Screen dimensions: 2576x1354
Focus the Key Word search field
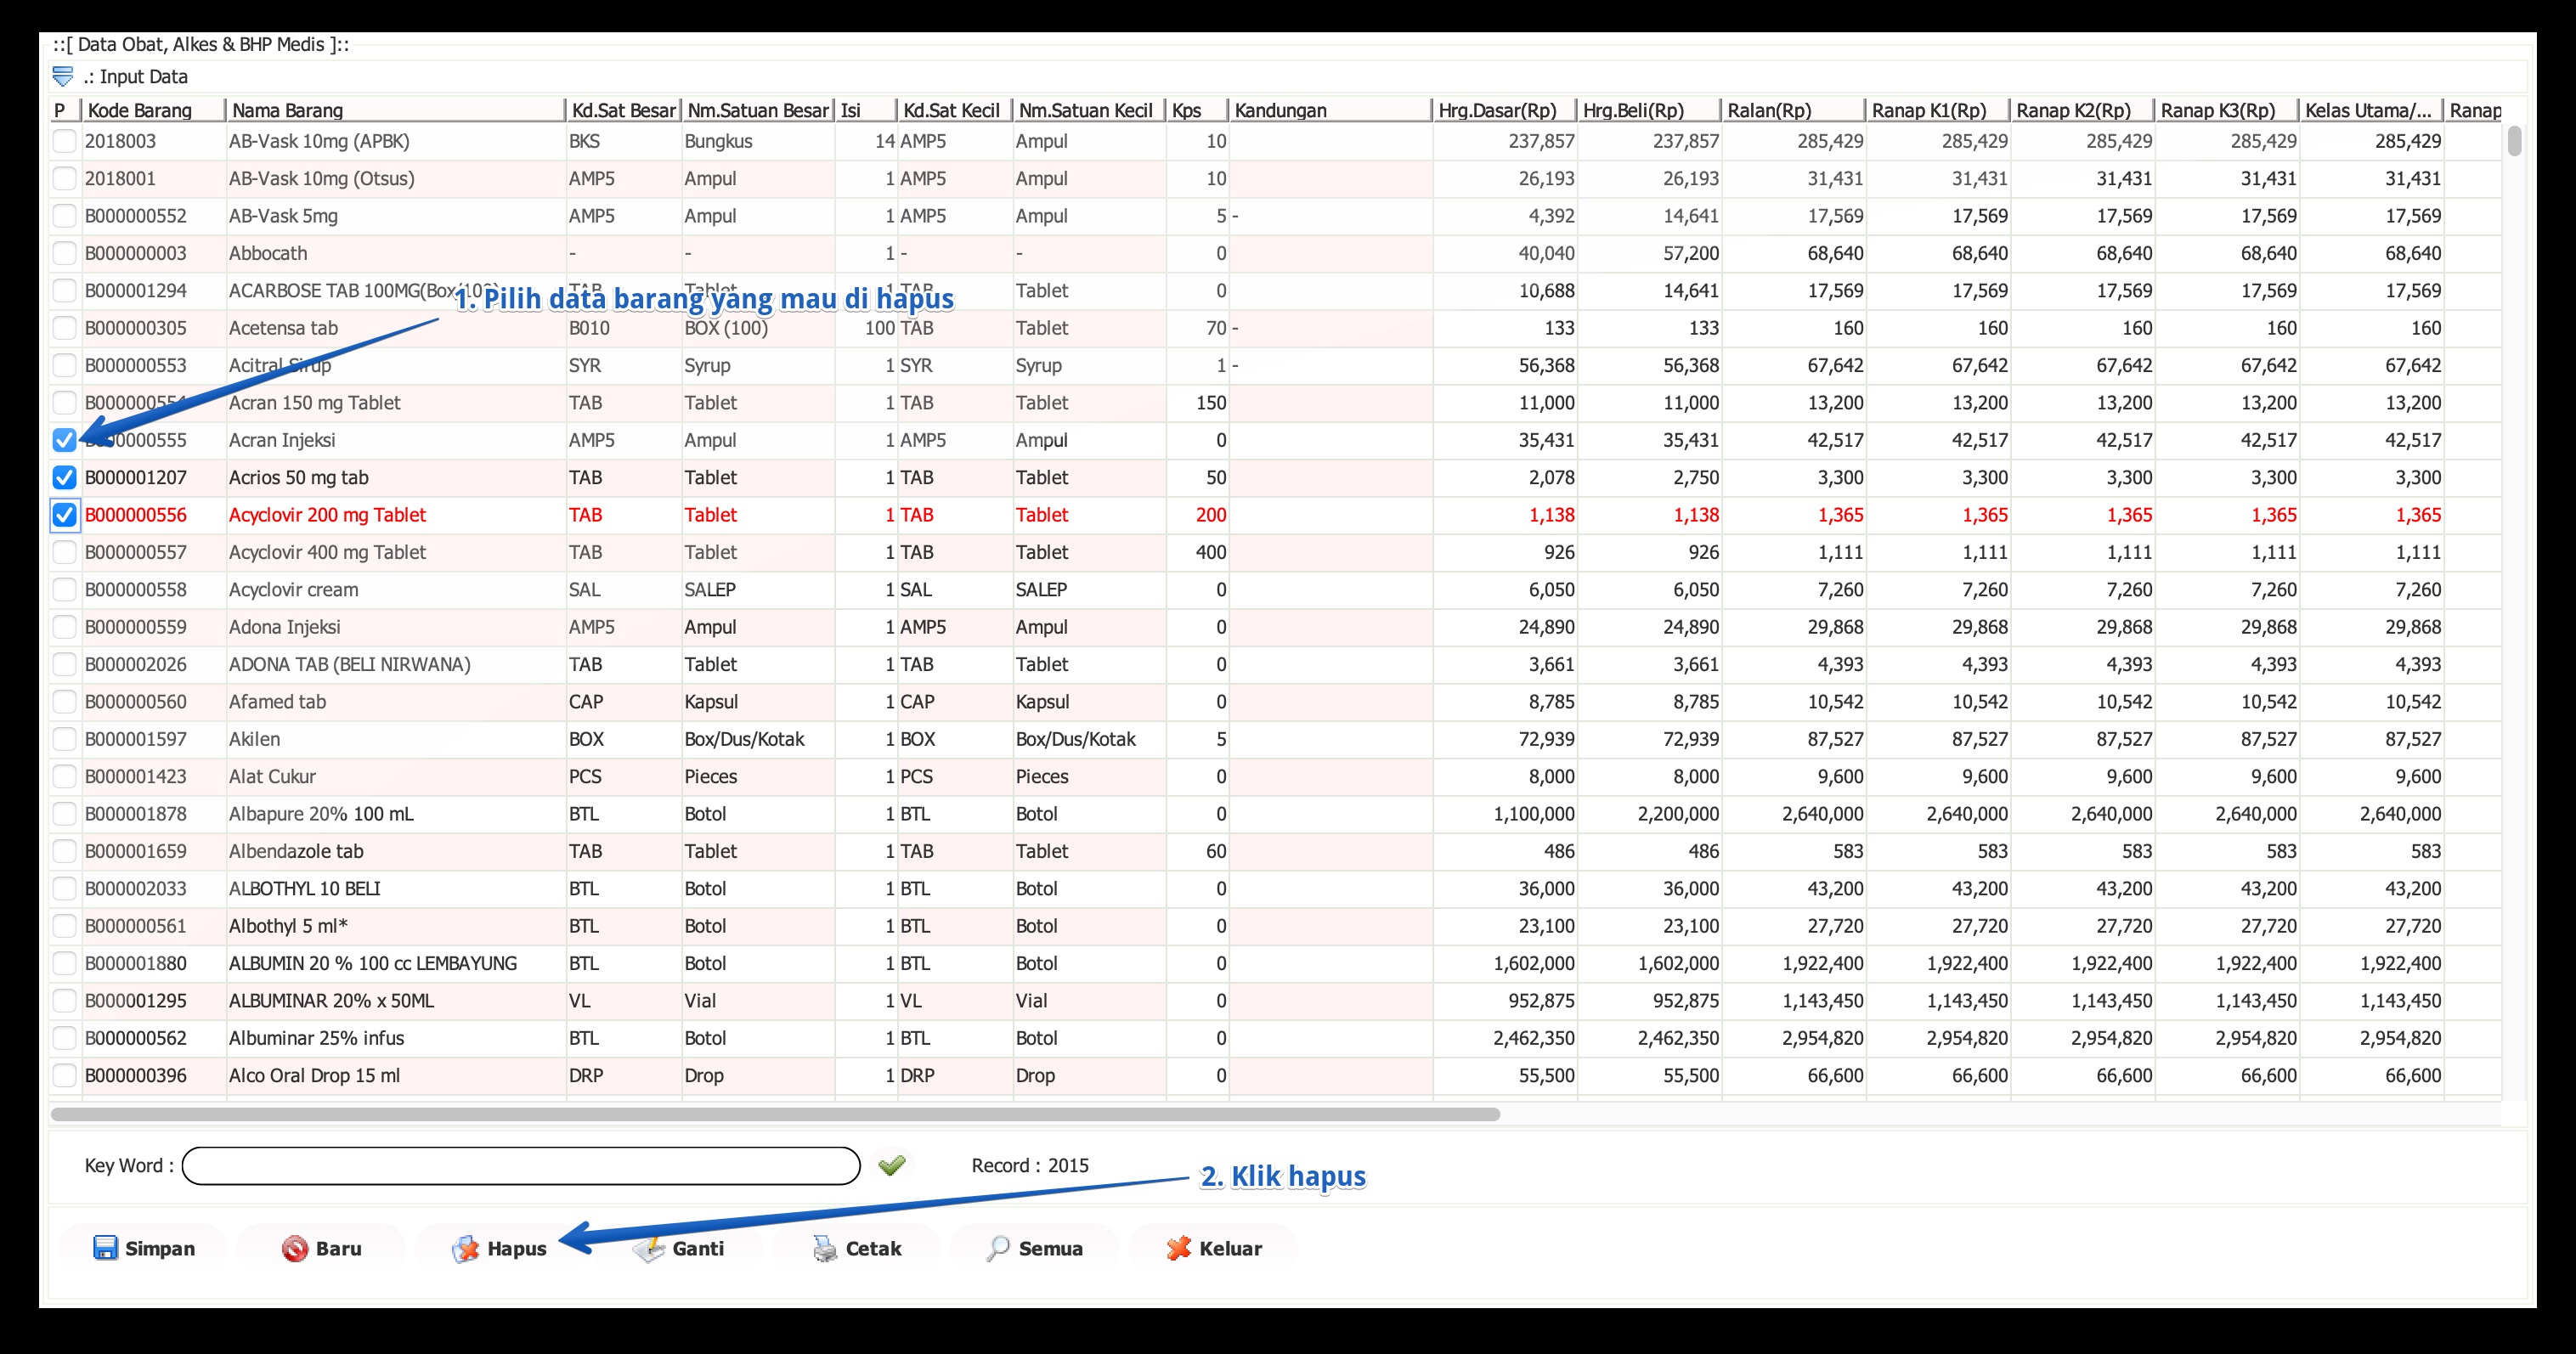pyautogui.click(x=521, y=1166)
